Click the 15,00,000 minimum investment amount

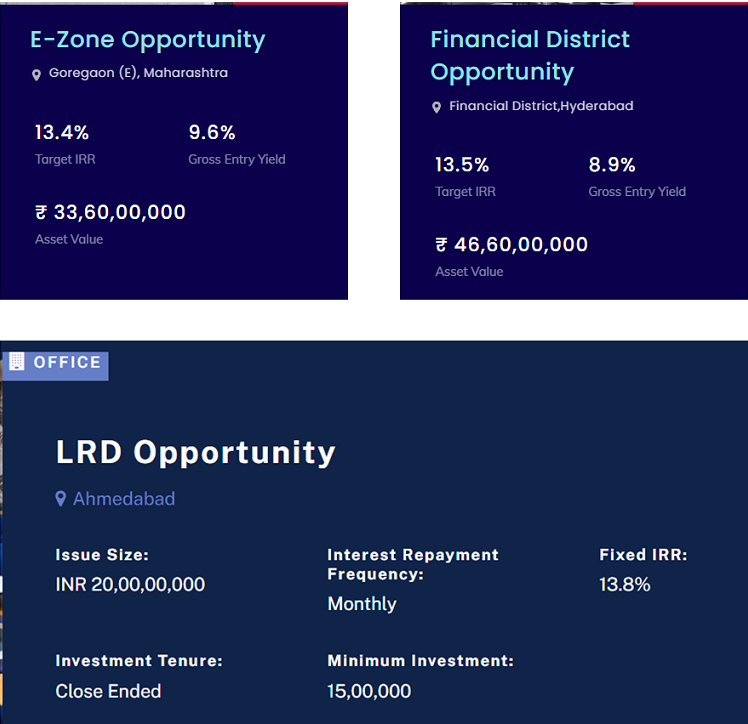point(369,691)
